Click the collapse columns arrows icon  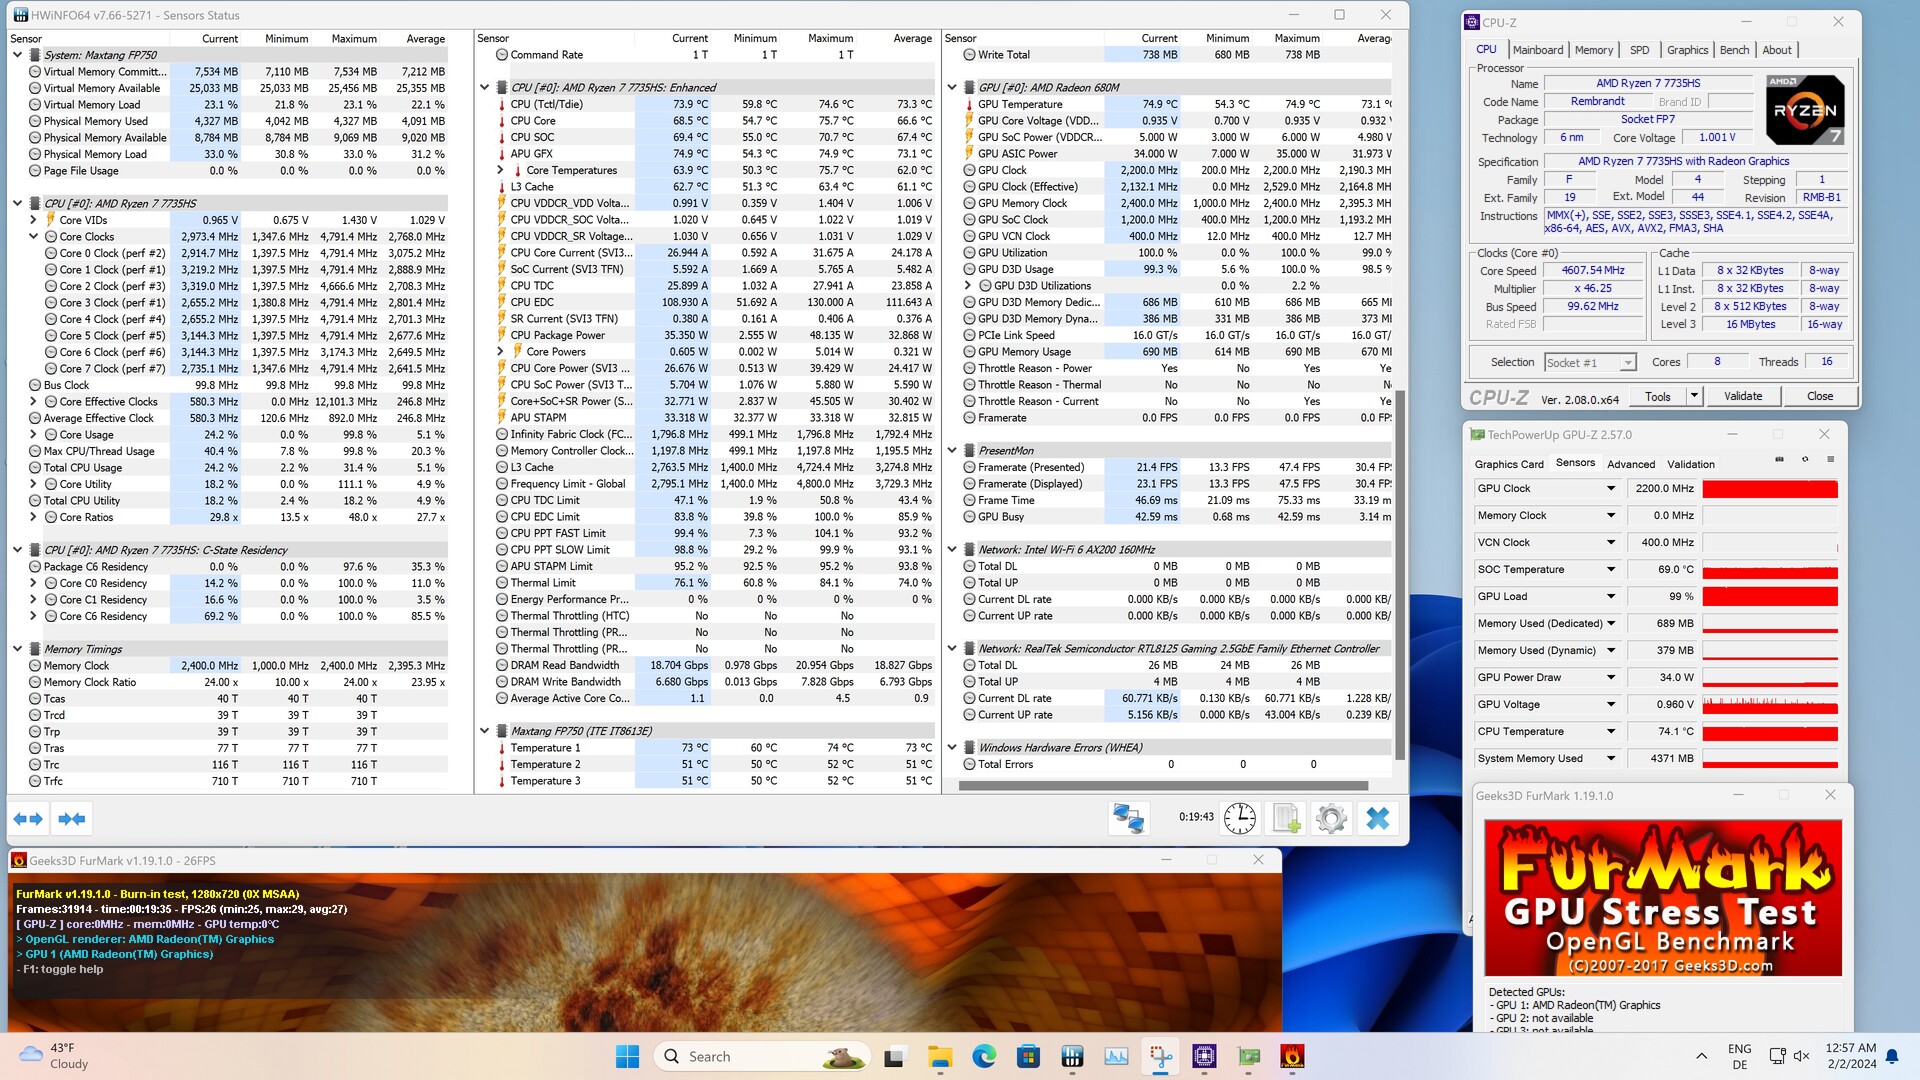pyautogui.click(x=71, y=819)
